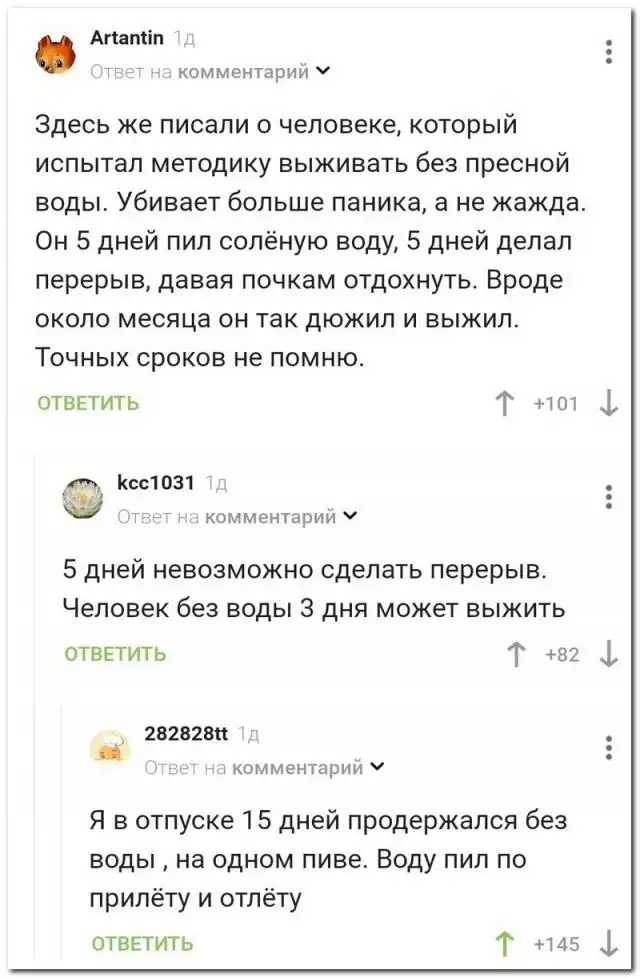Open kcc1031's flower avatar
This screenshot has width=640, height=978.
coord(83,498)
